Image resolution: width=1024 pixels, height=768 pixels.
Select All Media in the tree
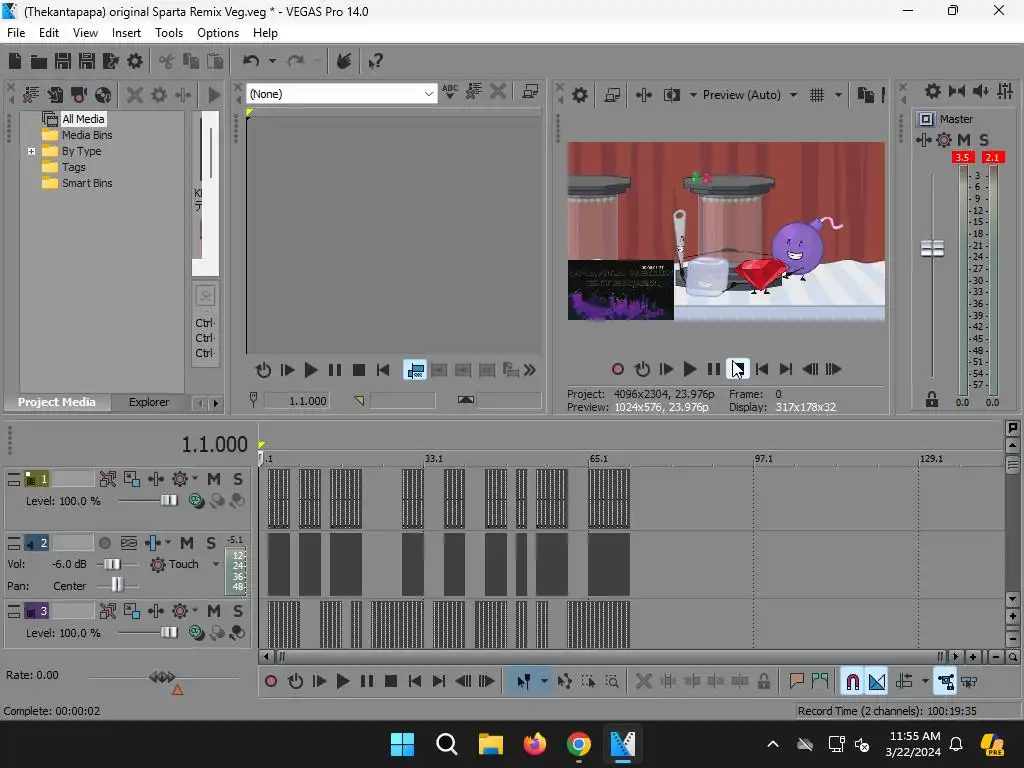83,119
